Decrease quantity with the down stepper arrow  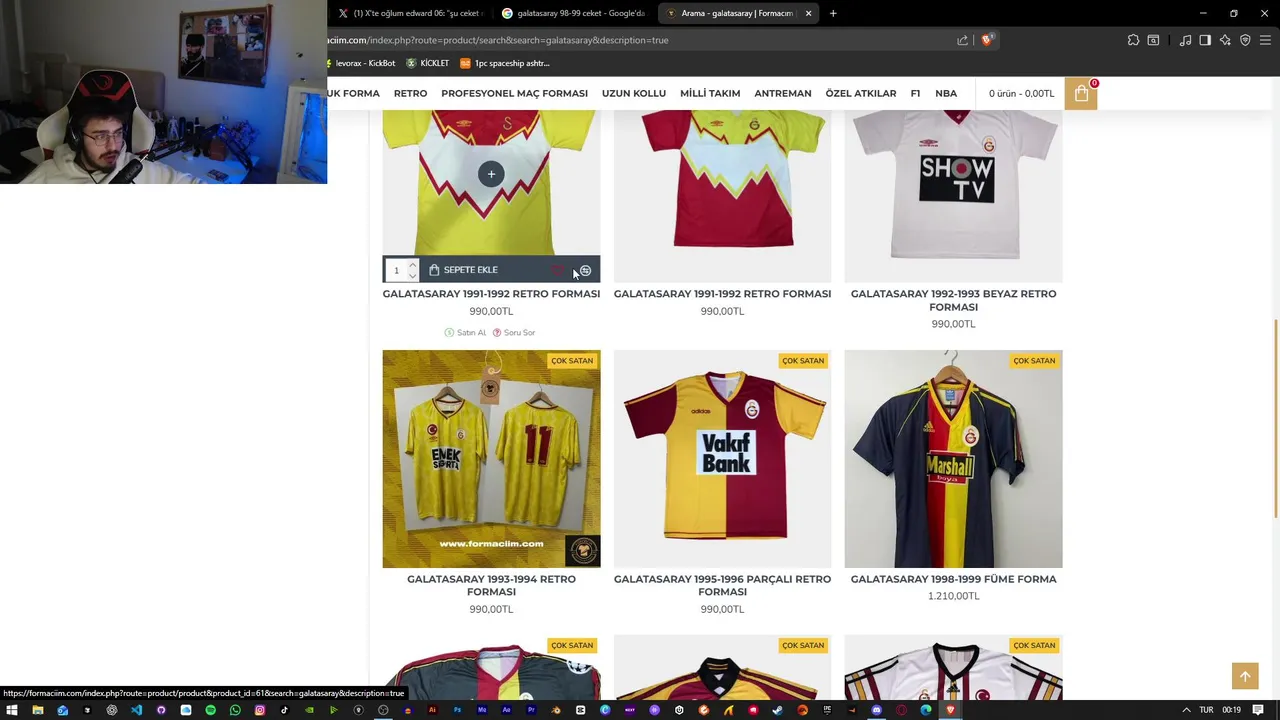point(412,275)
